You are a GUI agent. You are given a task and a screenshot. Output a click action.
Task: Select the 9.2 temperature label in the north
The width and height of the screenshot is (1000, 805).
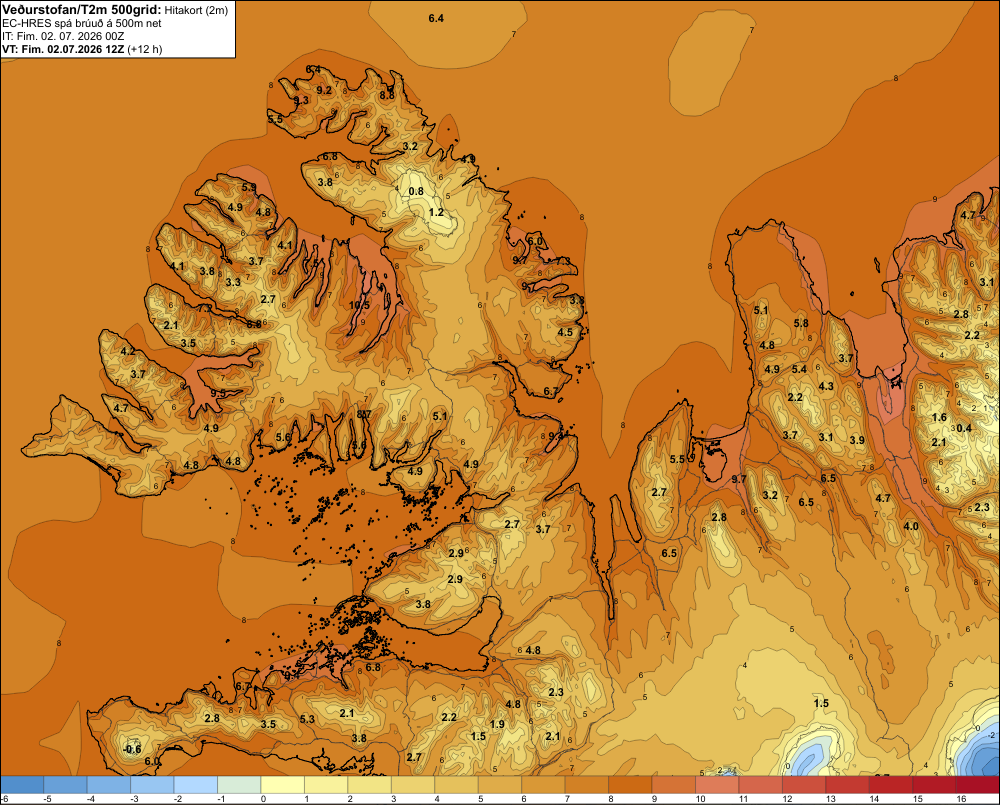[324, 90]
